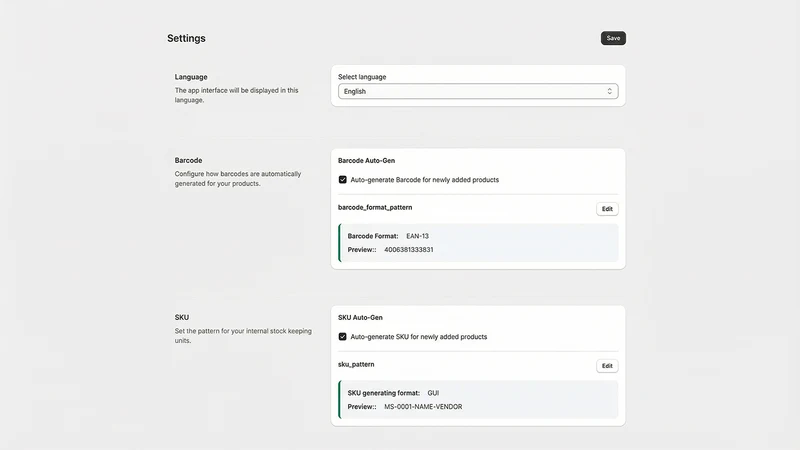Click barcode preview 4006381333831
The image size is (800, 450).
pyautogui.click(x=409, y=249)
